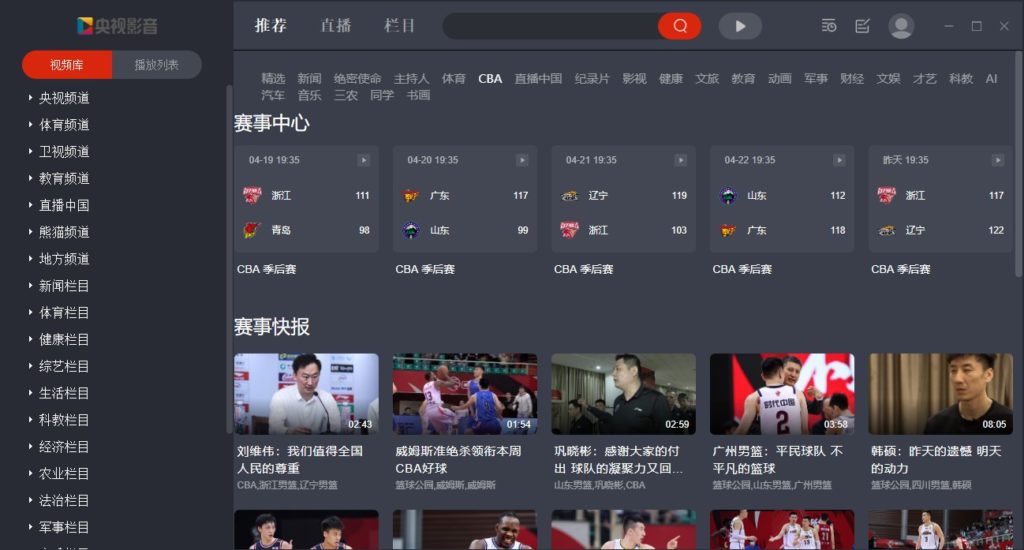Click the search input field
The height and width of the screenshot is (550, 1024).
[551, 26]
